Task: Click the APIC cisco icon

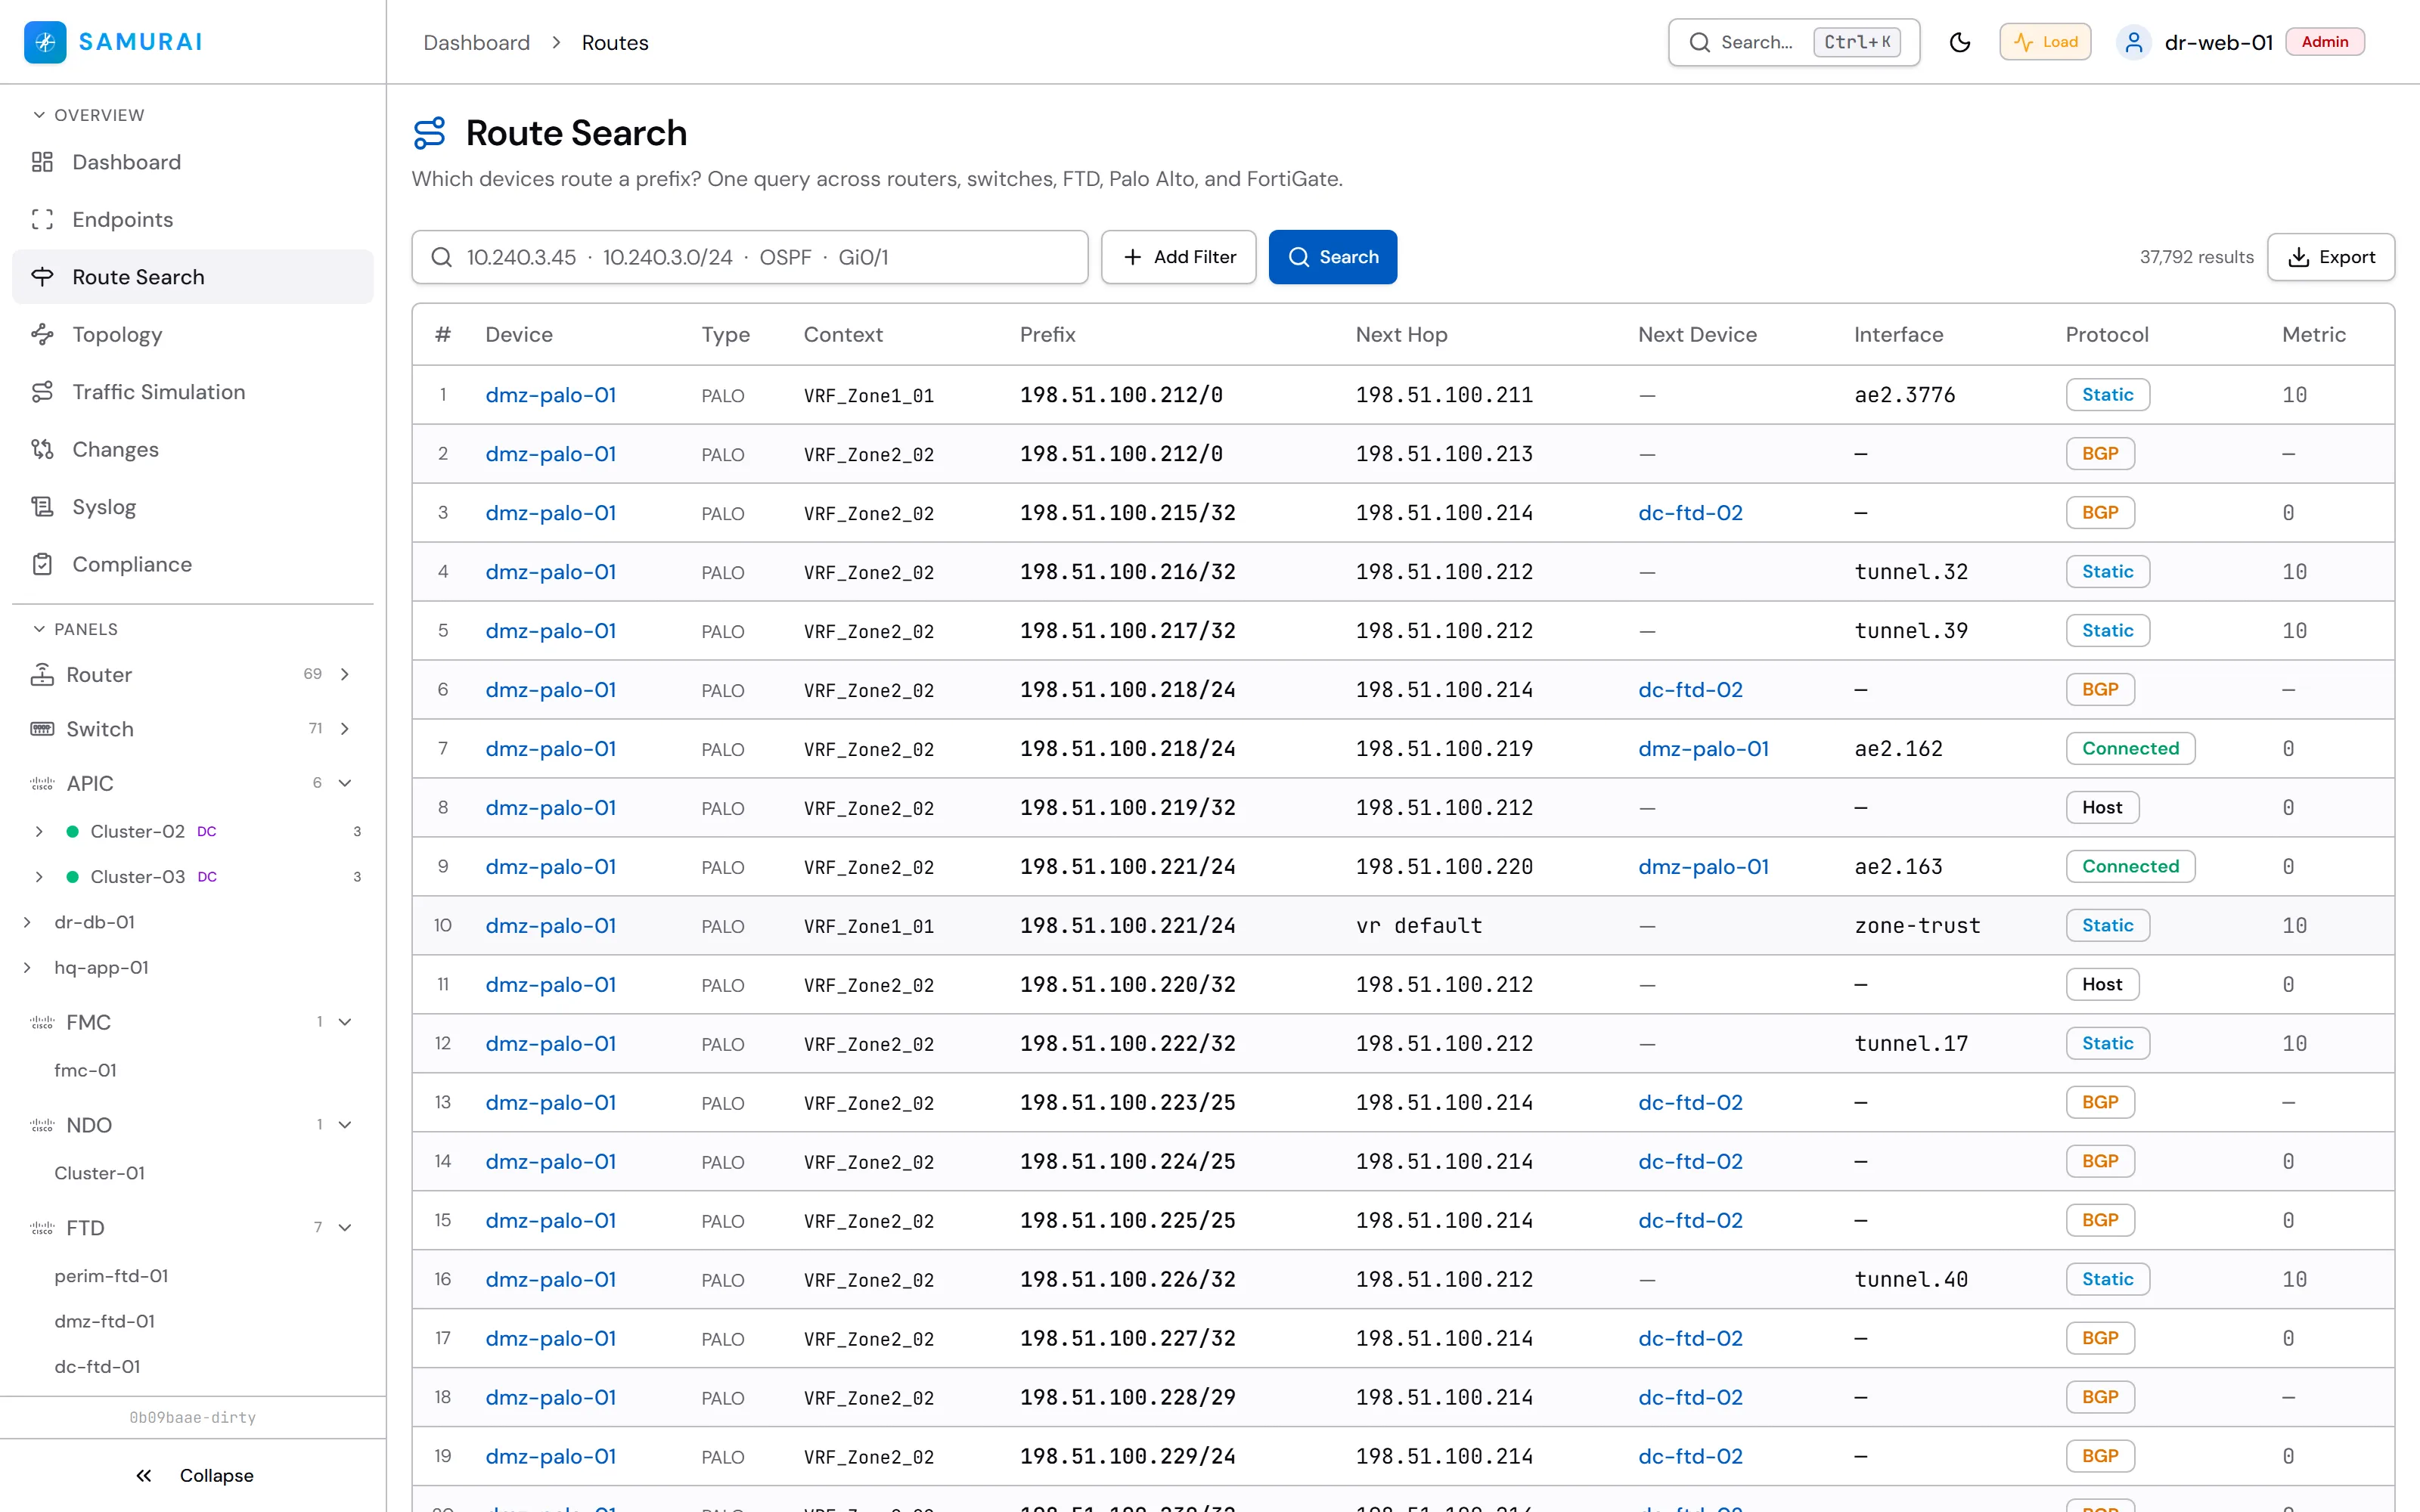Action: (x=42, y=783)
